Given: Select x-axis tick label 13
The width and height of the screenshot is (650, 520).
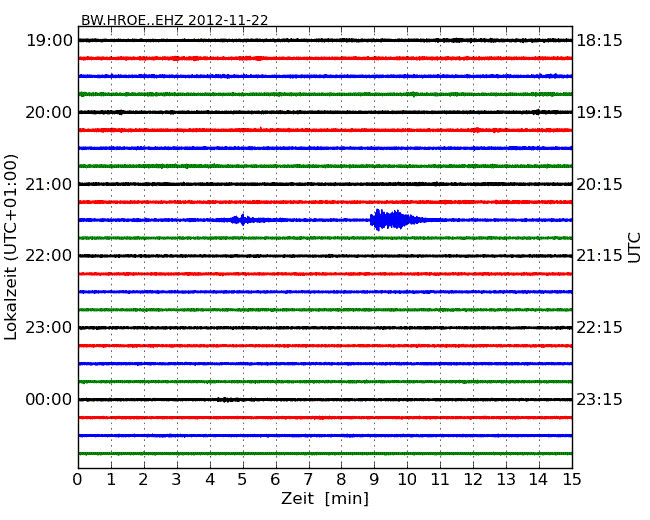Looking at the screenshot, I should pyautogui.click(x=506, y=479).
